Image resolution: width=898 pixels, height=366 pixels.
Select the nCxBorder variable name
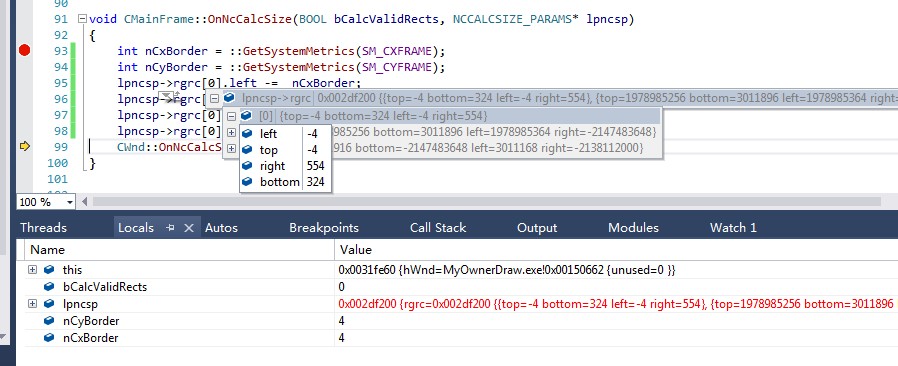point(90,338)
